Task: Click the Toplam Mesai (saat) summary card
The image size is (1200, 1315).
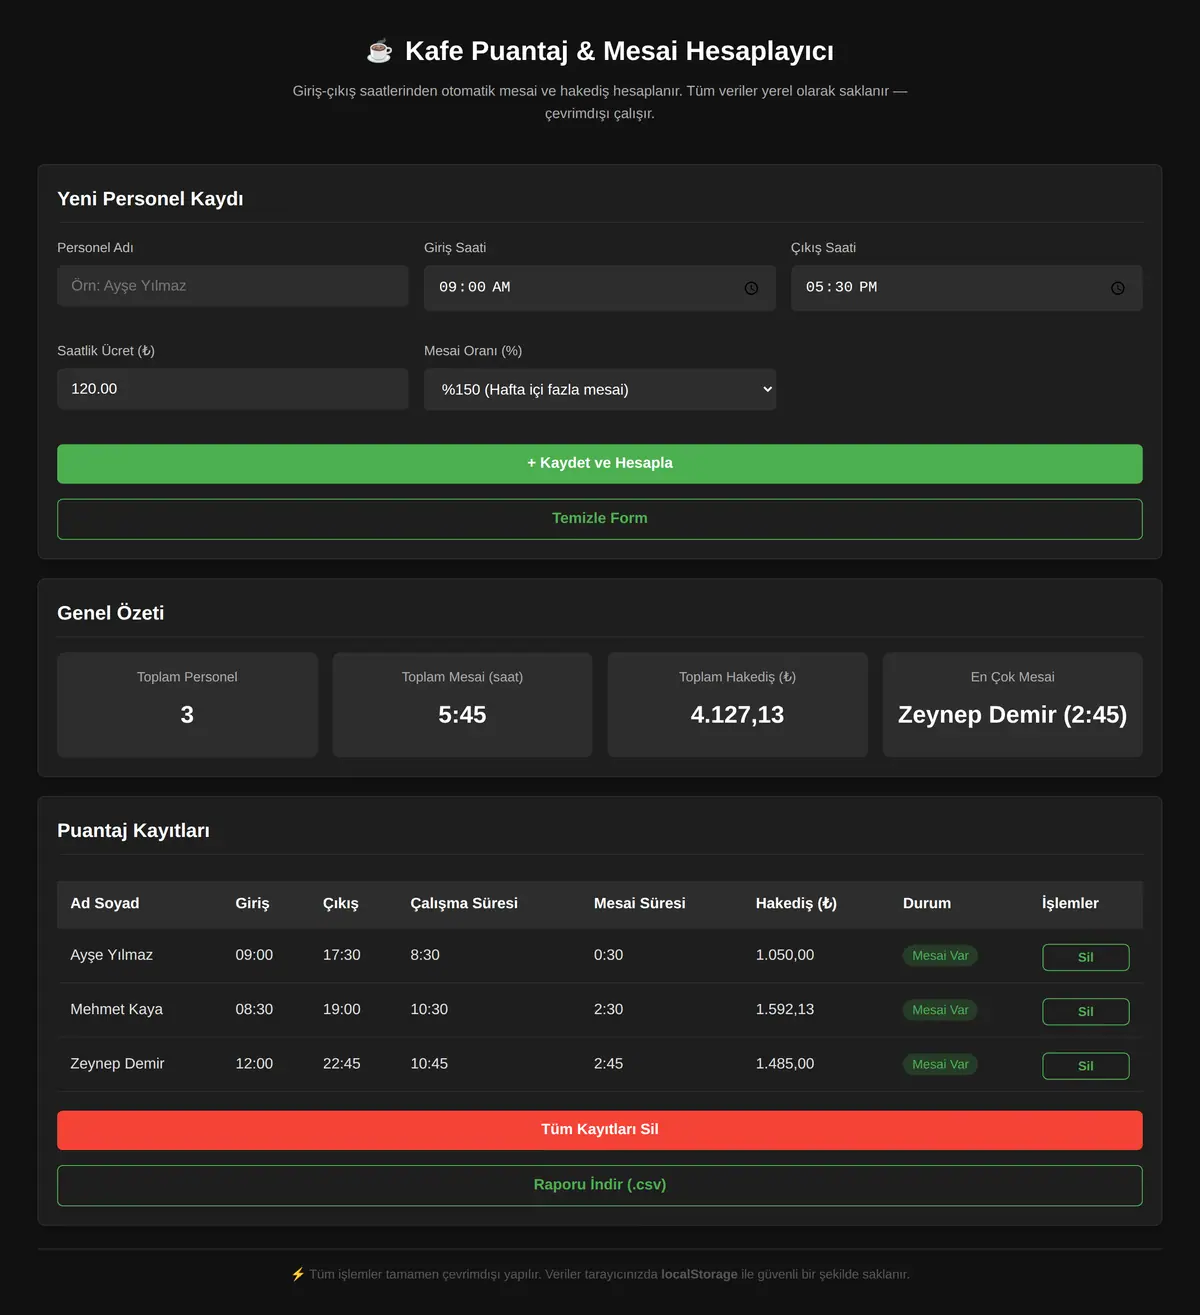Action: click(462, 705)
